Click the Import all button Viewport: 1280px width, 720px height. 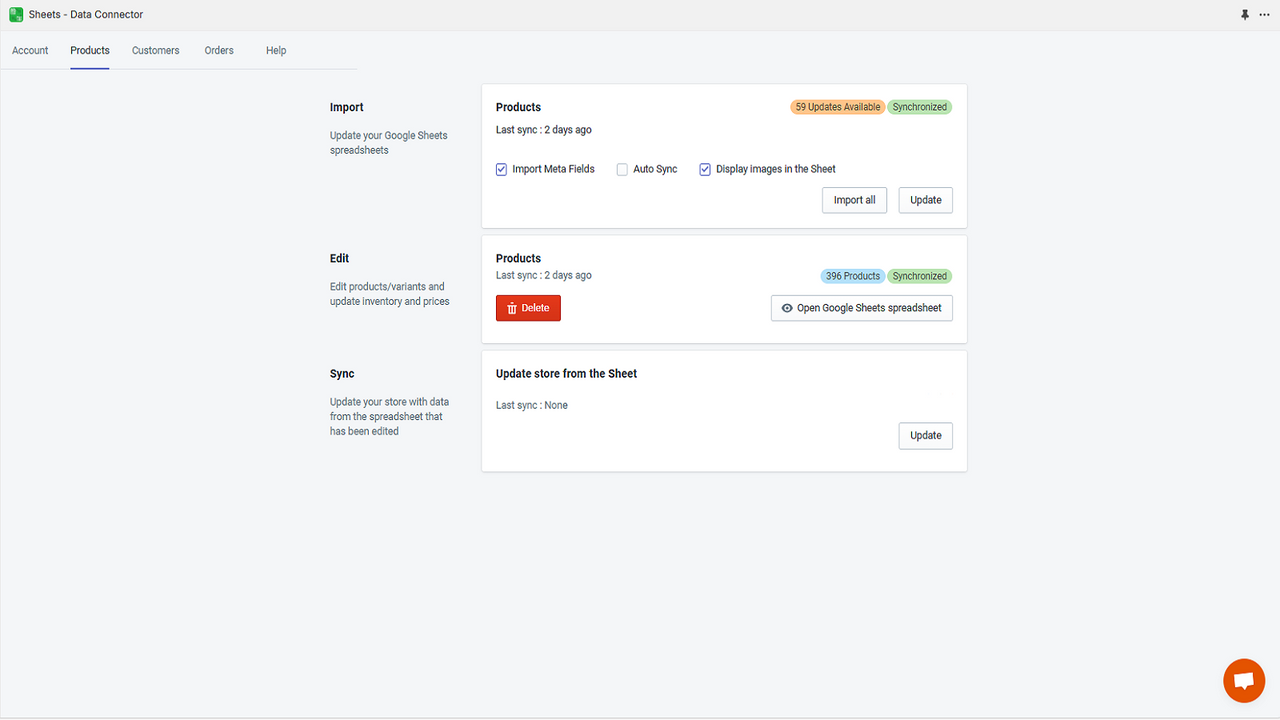coord(855,200)
